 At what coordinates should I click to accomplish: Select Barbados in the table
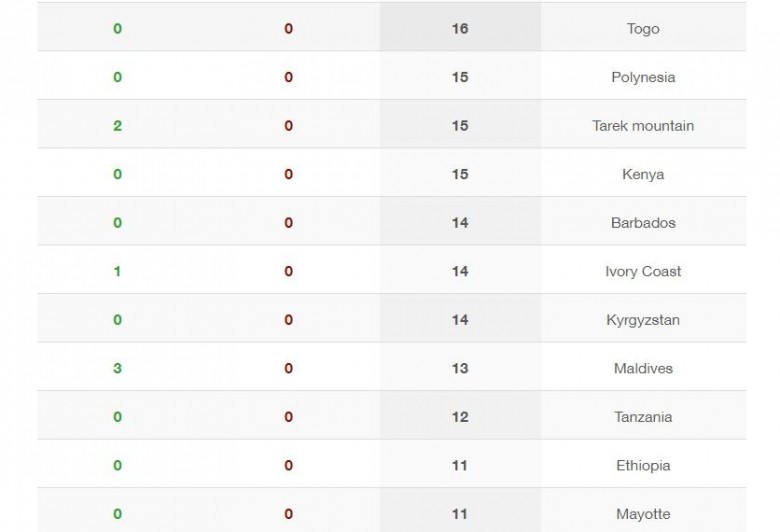pos(643,223)
